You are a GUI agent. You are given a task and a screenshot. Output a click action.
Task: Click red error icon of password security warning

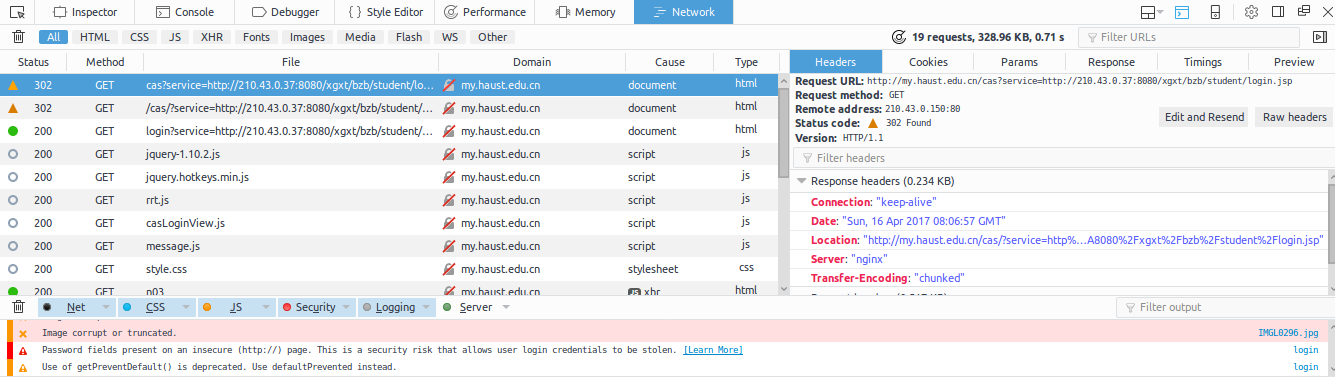(x=22, y=350)
